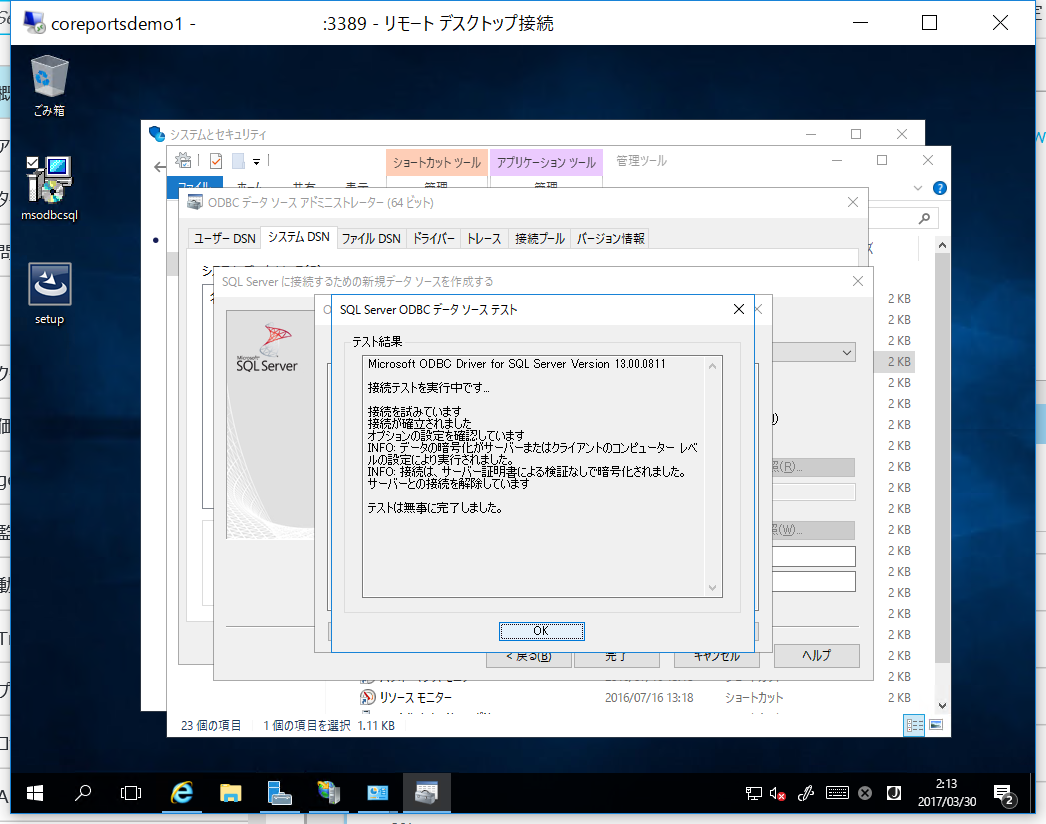Click the remote desktop title bar icon
Viewport: 1046px width, 824px height.
[x=34, y=22]
